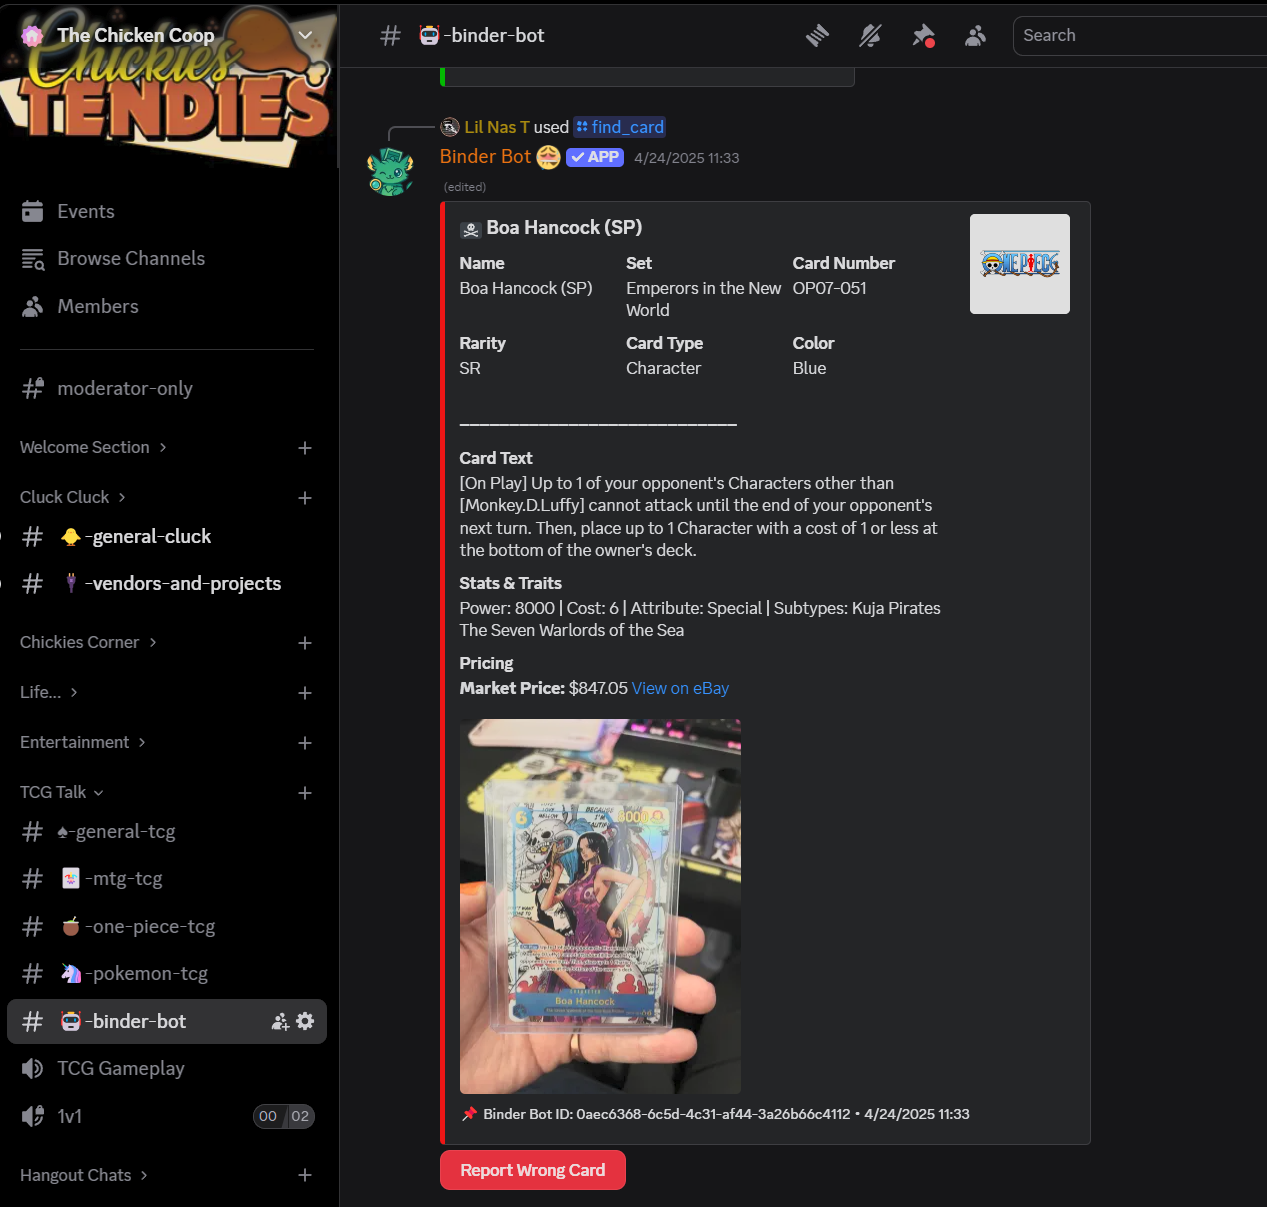Click the OP07-051 card number text
1267x1207 pixels.
click(x=830, y=289)
